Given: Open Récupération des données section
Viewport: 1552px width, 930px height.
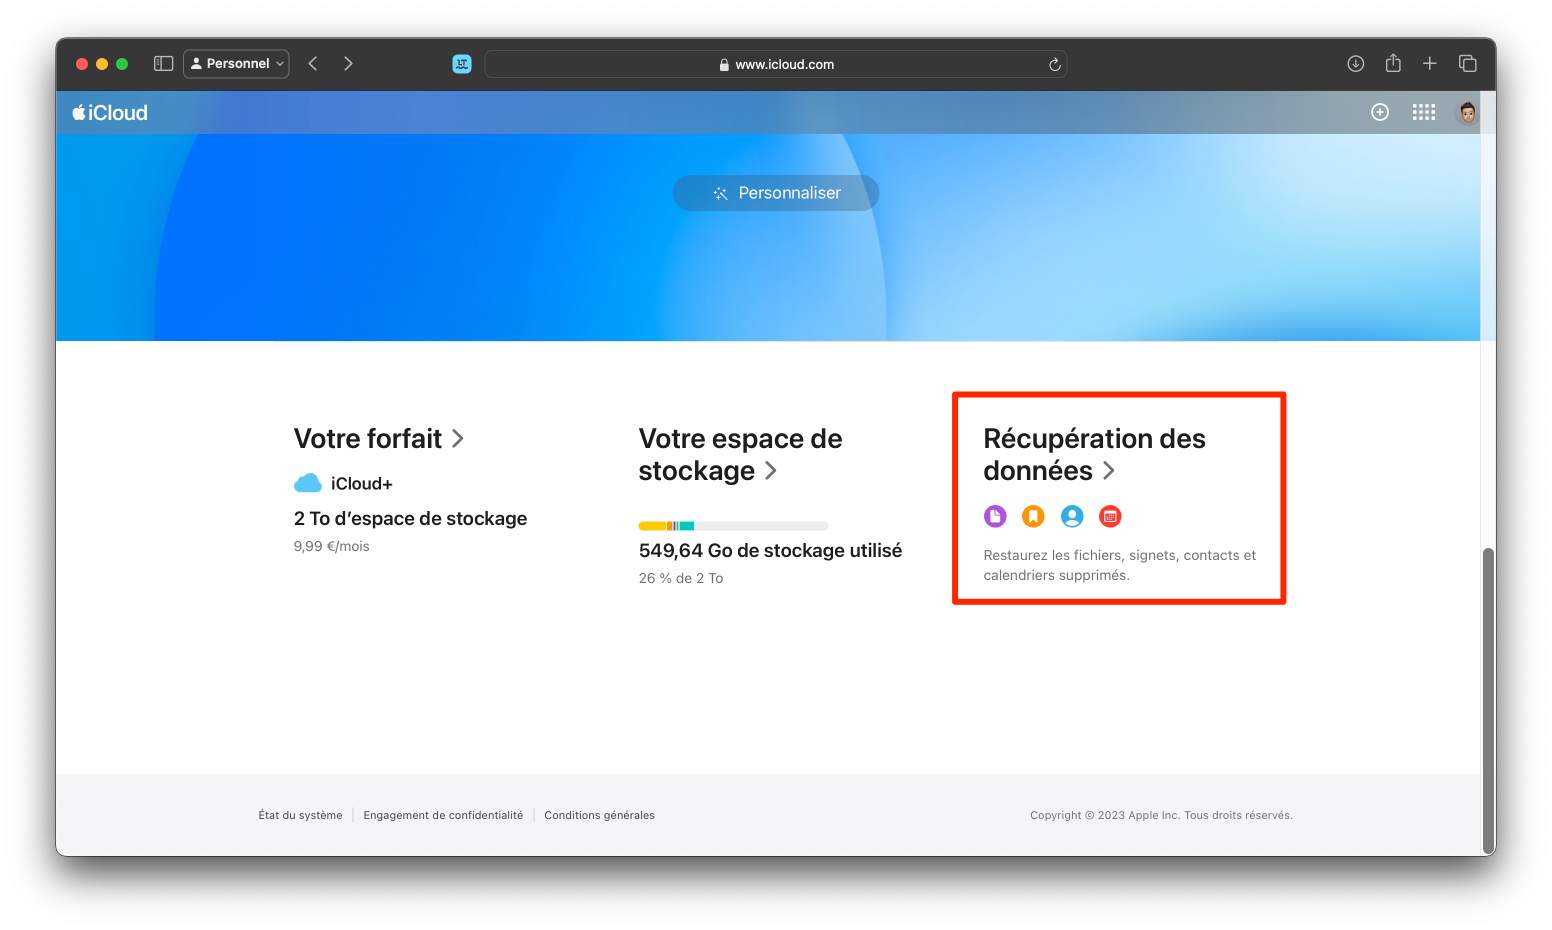Looking at the screenshot, I should (x=1094, y=455).
